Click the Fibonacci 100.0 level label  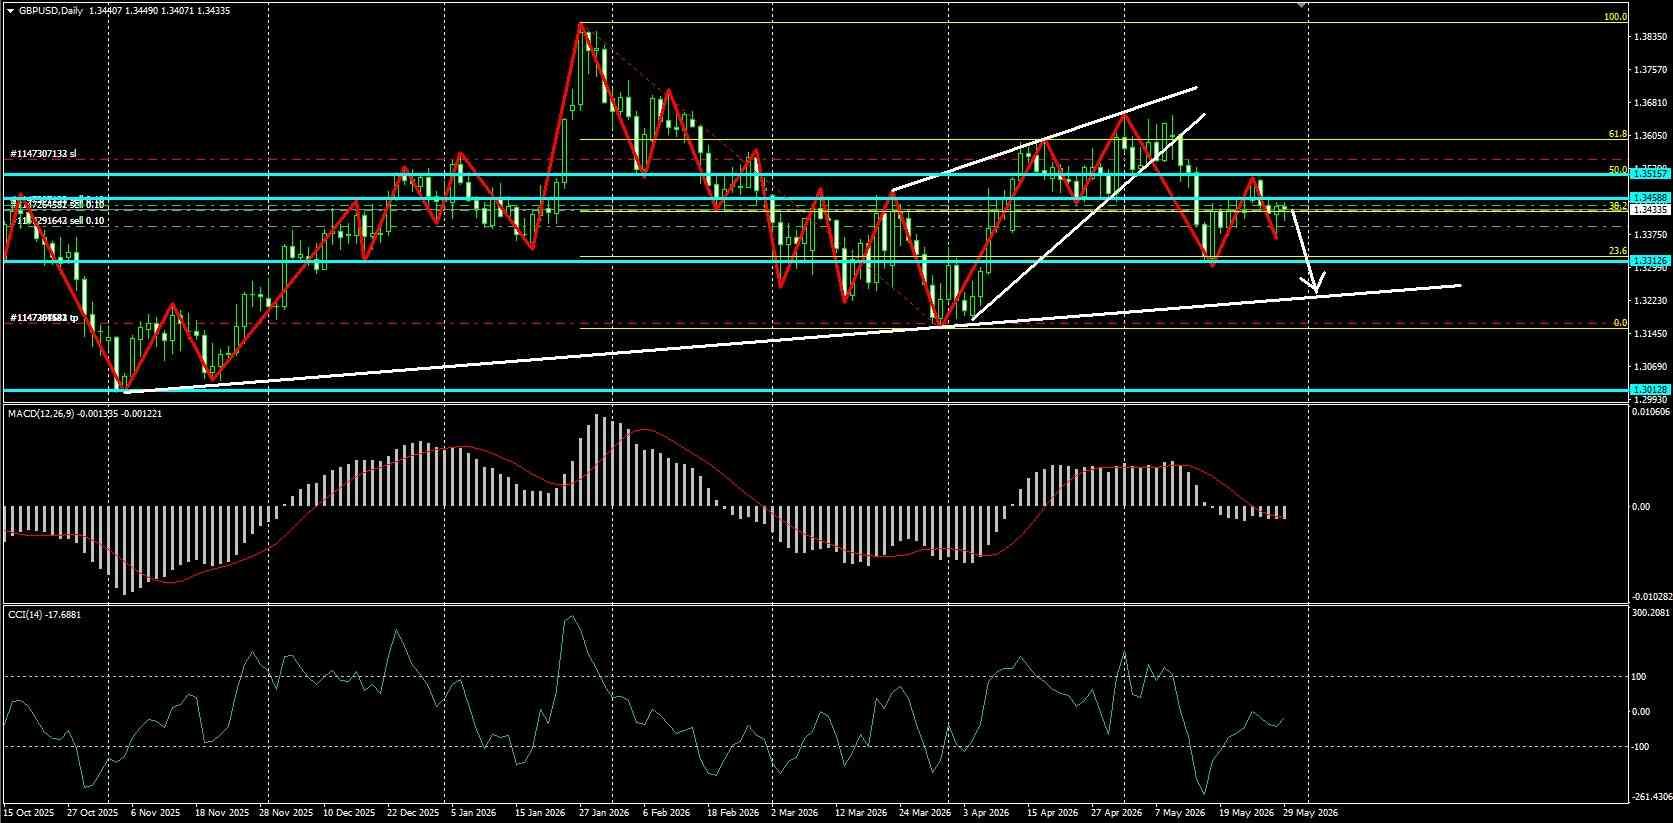[1615, 17]
